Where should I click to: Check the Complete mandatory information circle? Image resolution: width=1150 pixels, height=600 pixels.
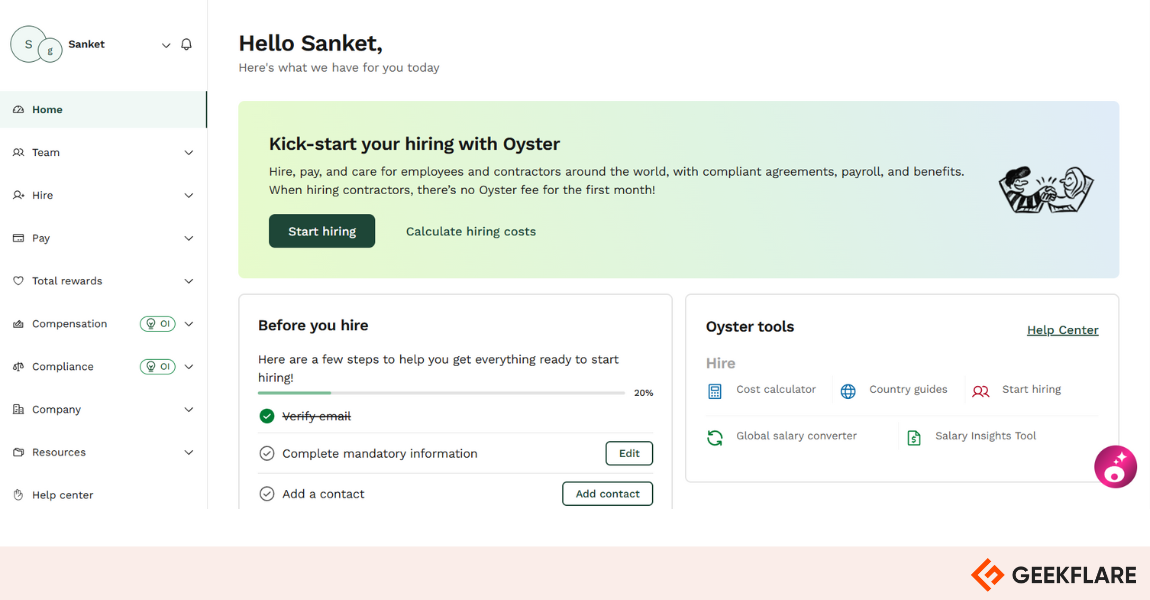267,453
